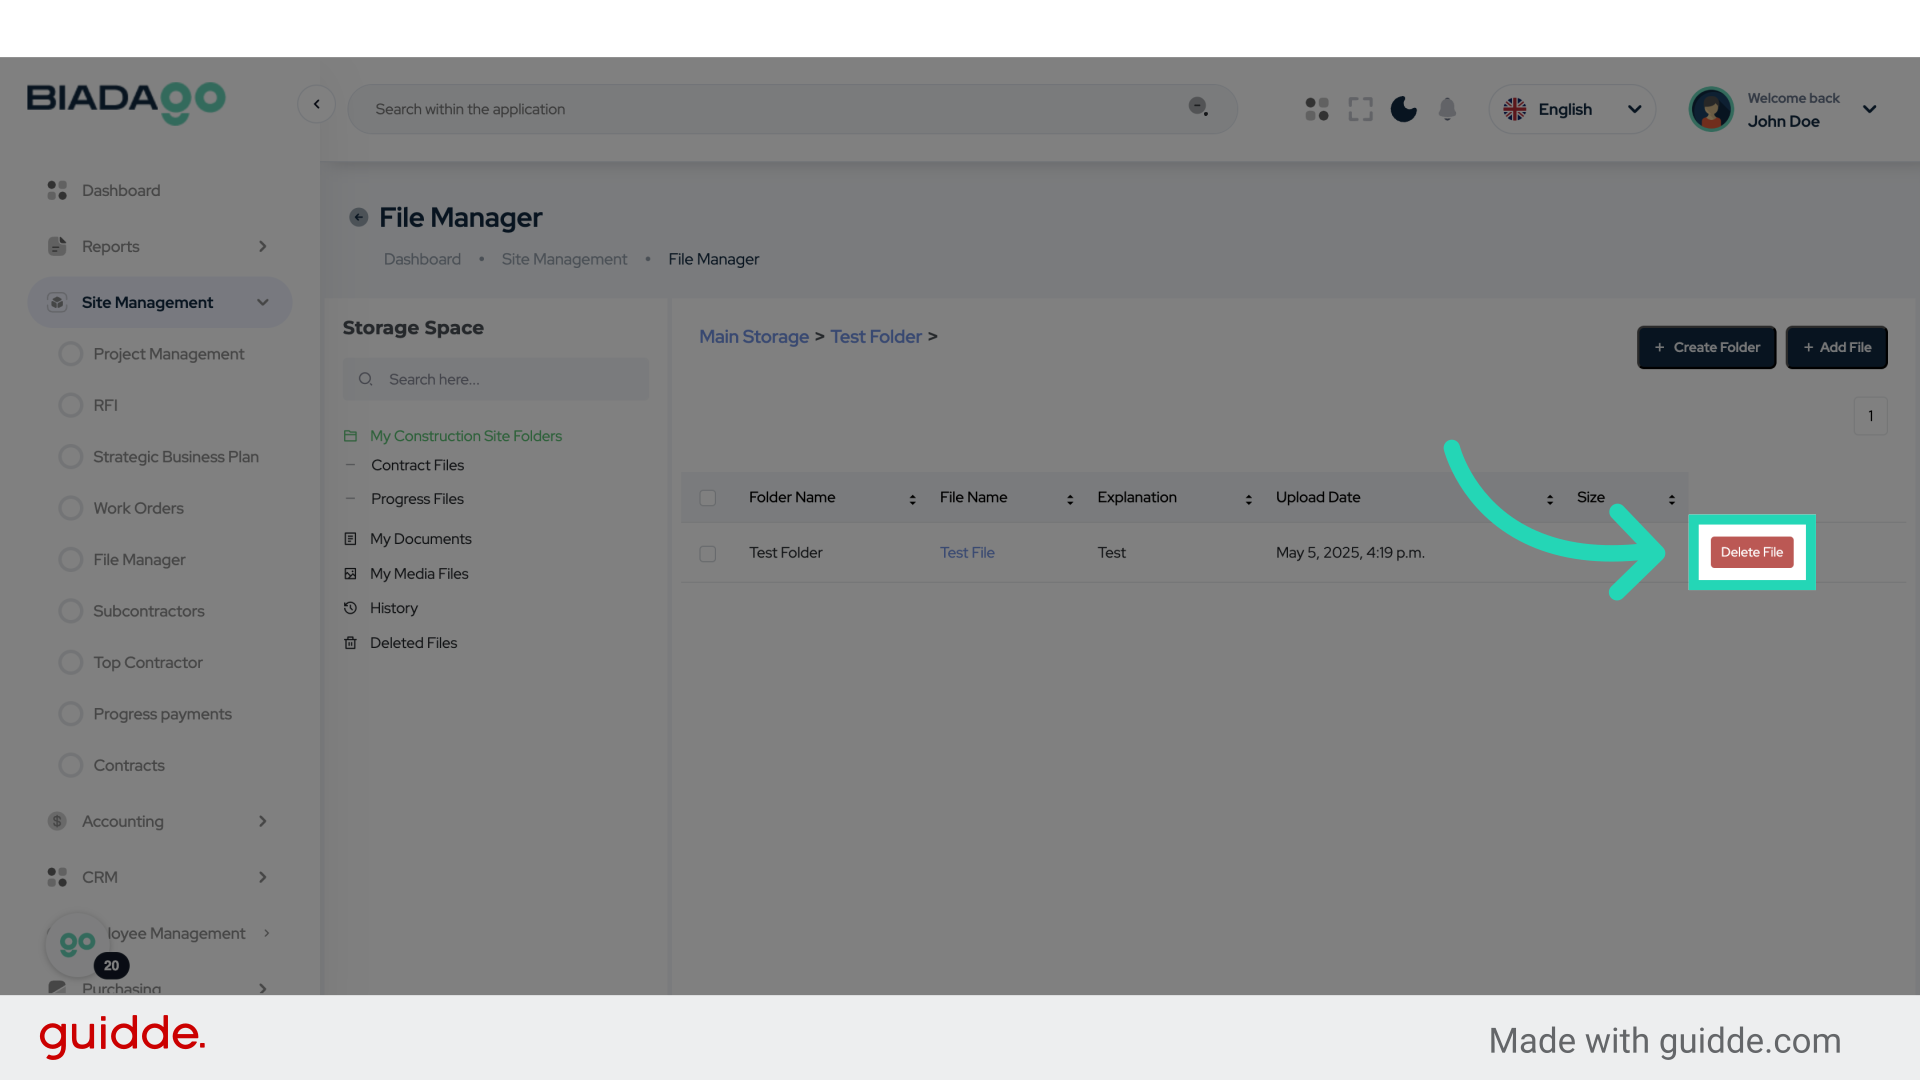Open the History entry in Storage Space

393,608
